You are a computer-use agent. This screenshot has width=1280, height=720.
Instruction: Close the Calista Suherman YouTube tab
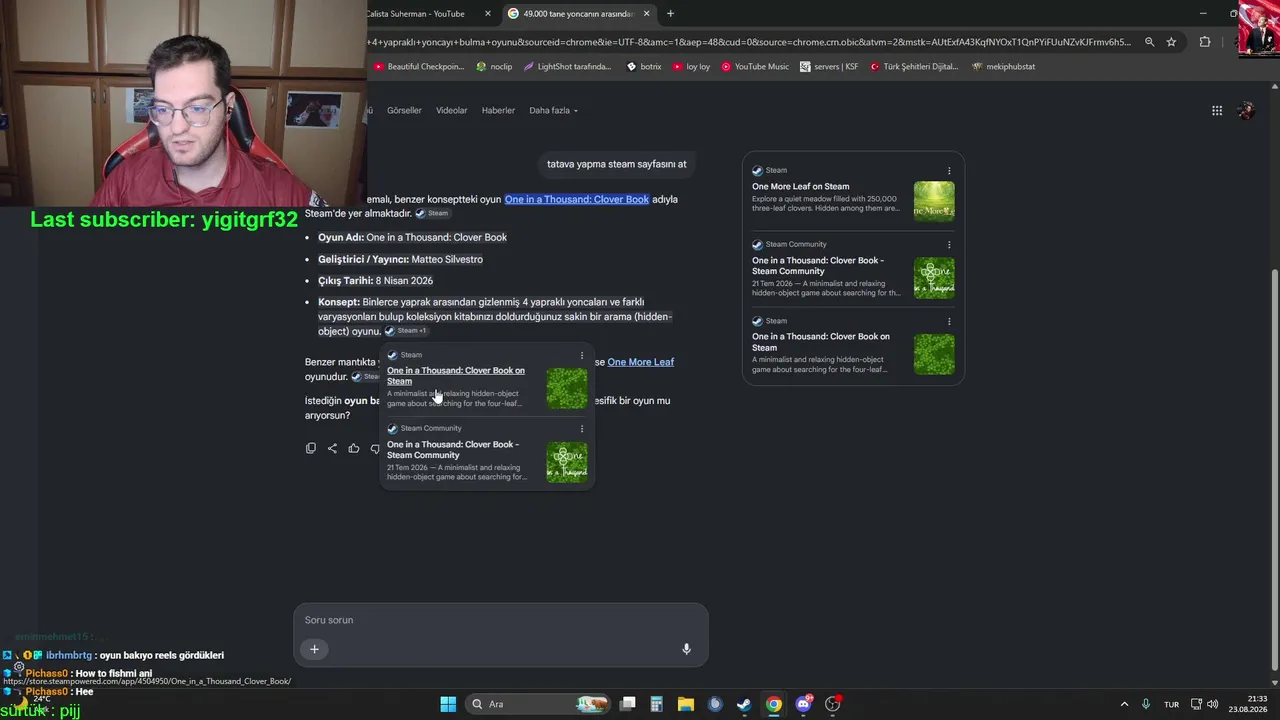[488, 14]
